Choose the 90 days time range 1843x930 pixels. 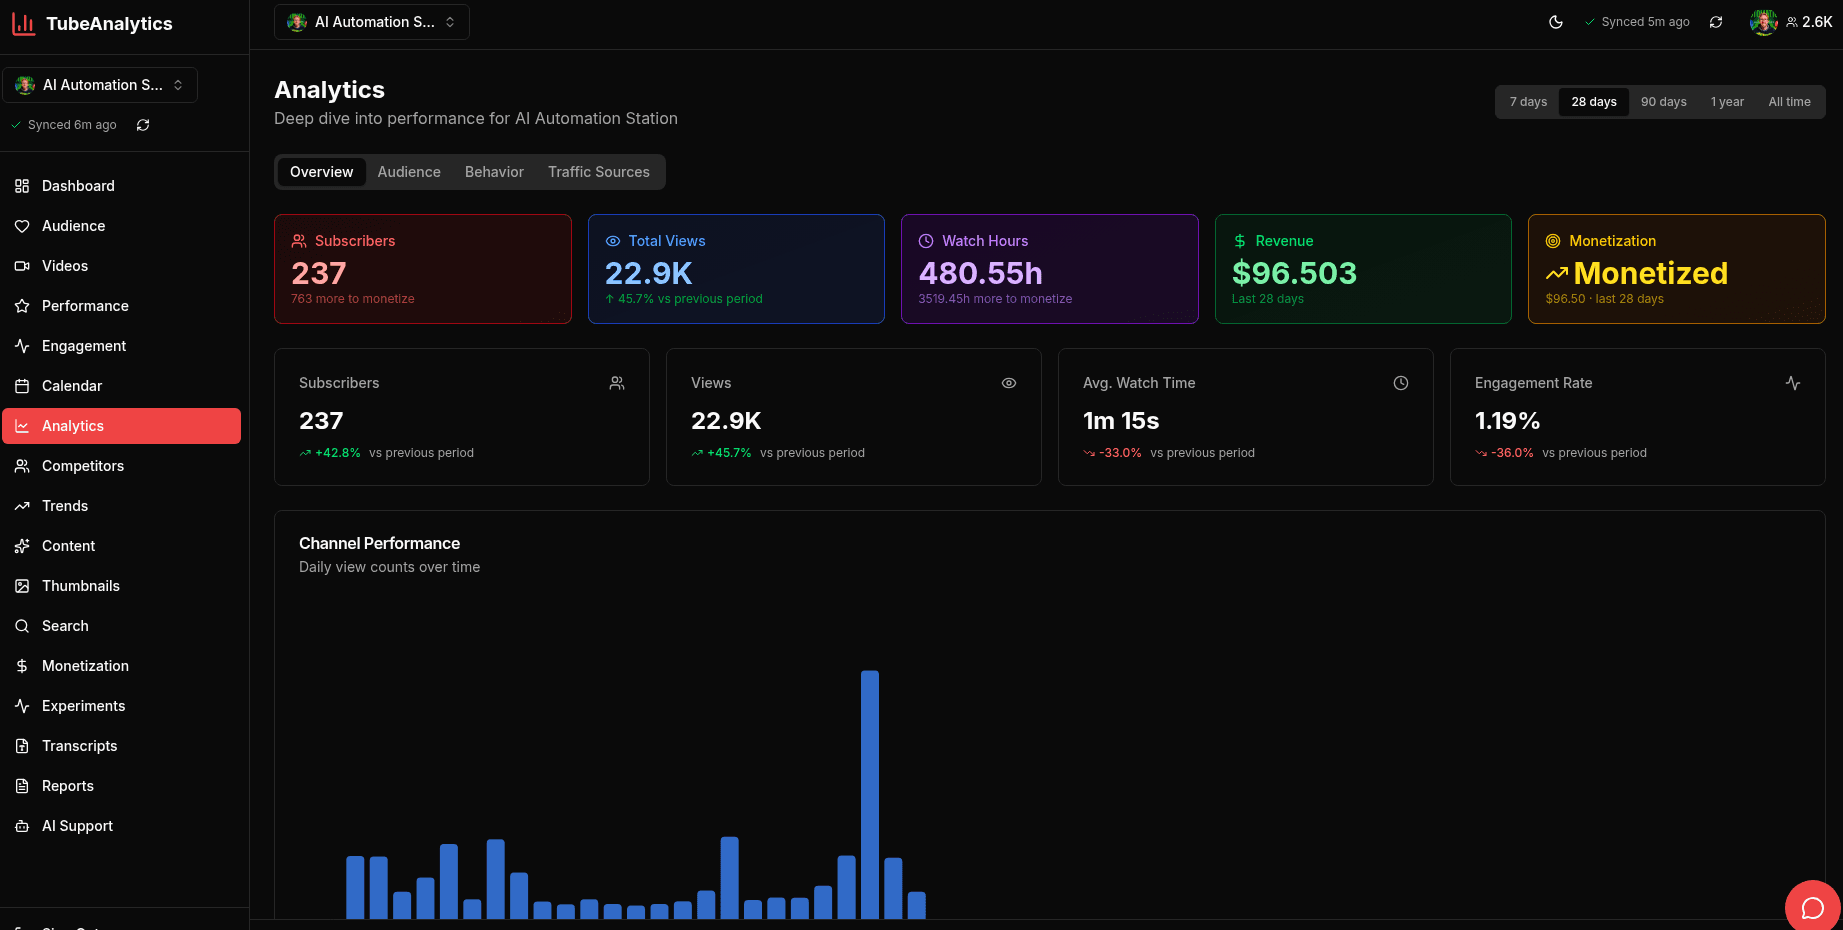tap(1663, 101)
